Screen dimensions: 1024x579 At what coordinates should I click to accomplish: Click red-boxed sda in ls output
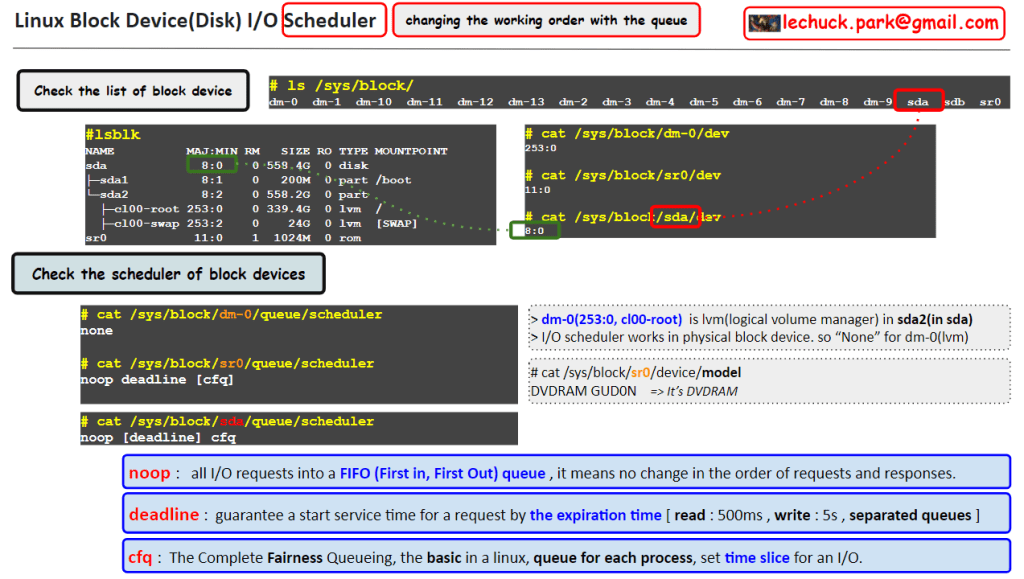[918, 102]
